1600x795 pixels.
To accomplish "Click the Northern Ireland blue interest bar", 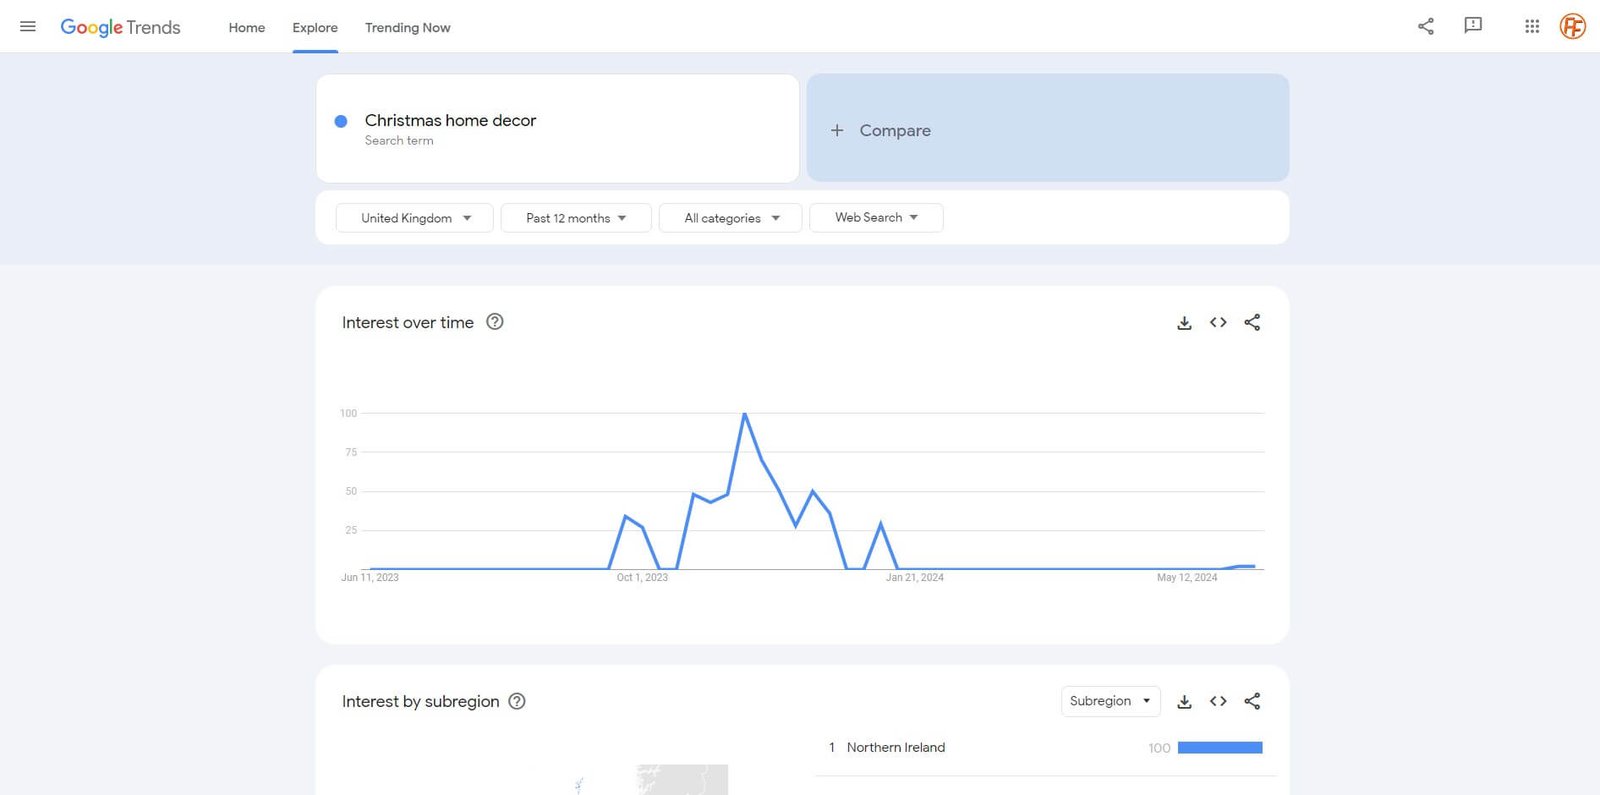I will click(1220, 748).
